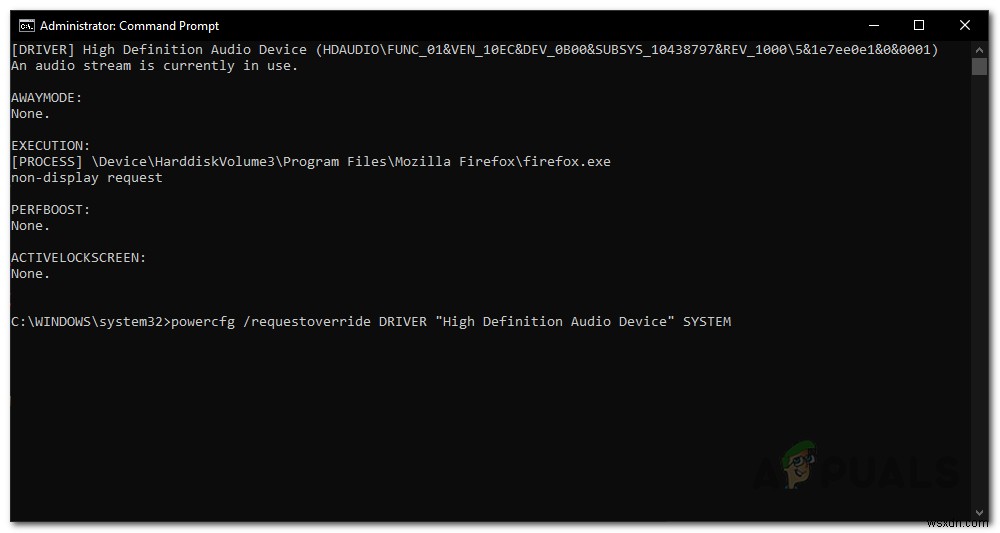Click the 'Administrator: Command Prompt' title text

[130, 26]
